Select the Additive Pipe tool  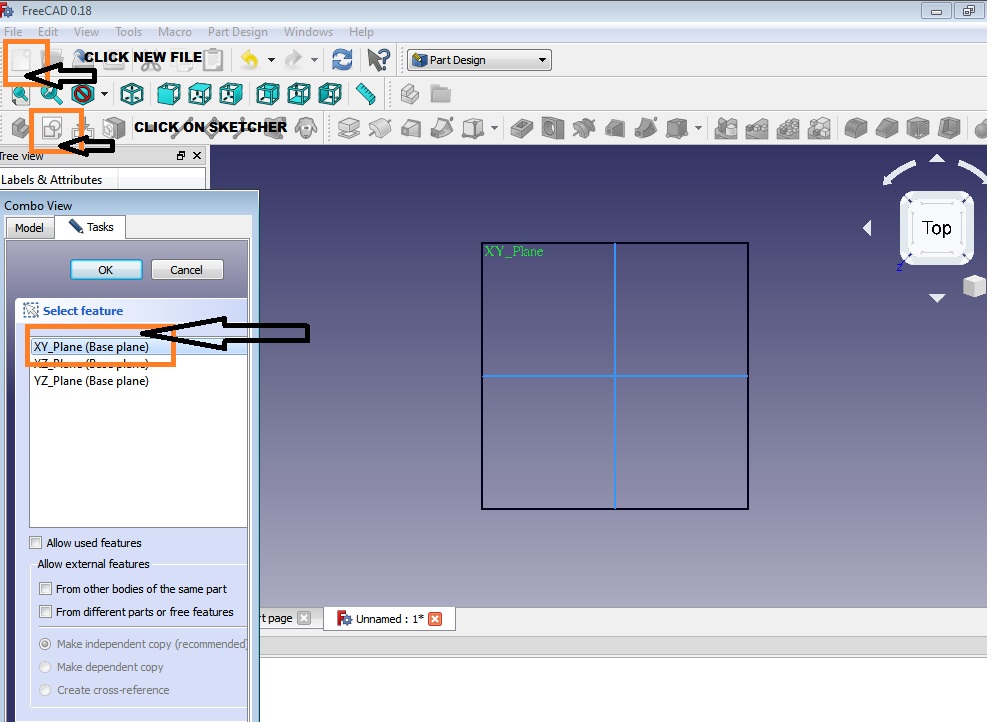[x=442, y=129]
